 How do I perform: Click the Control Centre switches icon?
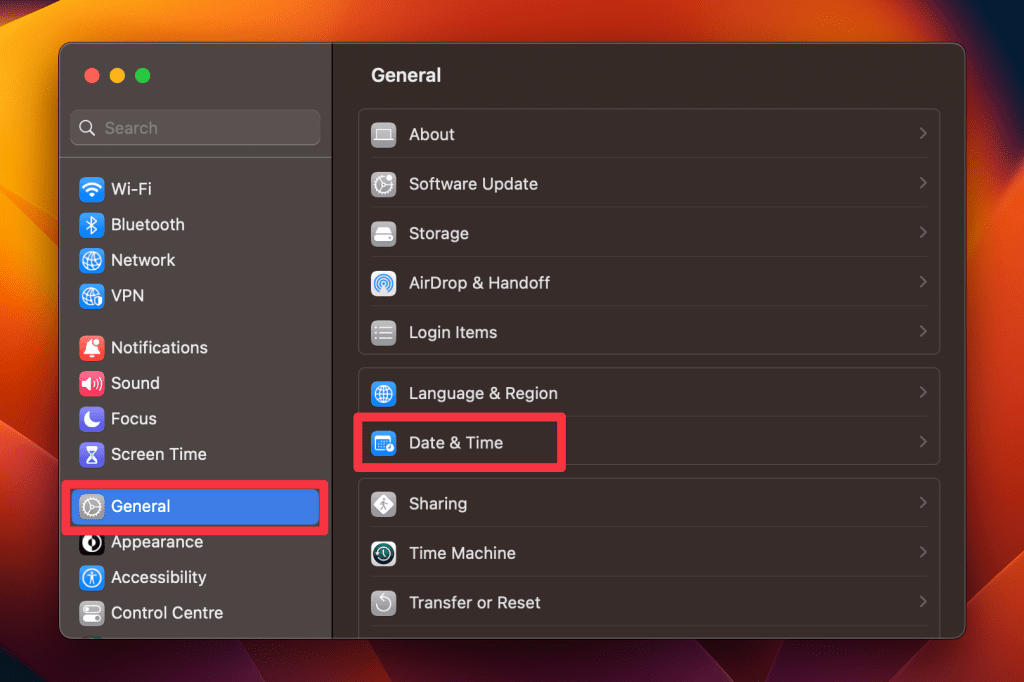click(x=91, y=613)
